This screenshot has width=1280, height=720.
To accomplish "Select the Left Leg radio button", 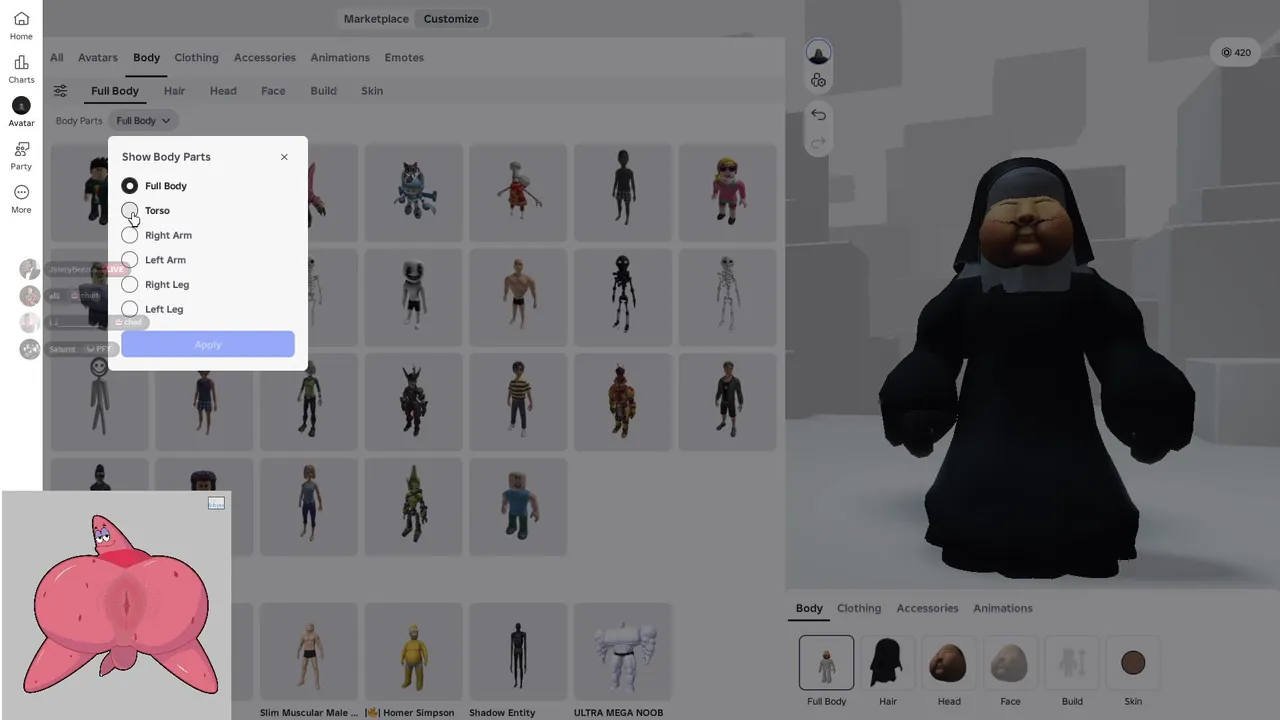I will point(130,309).
